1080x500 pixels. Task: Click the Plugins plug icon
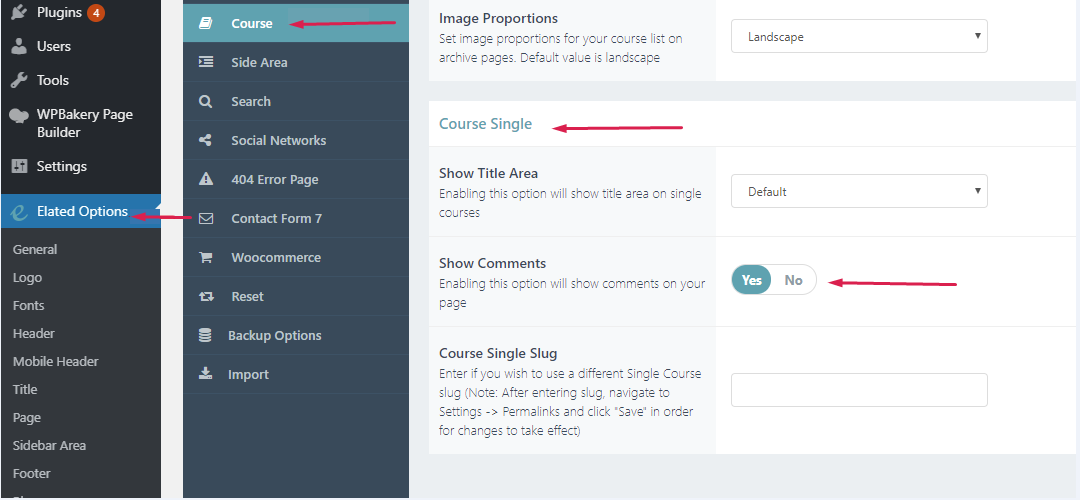tap(19, 12)
